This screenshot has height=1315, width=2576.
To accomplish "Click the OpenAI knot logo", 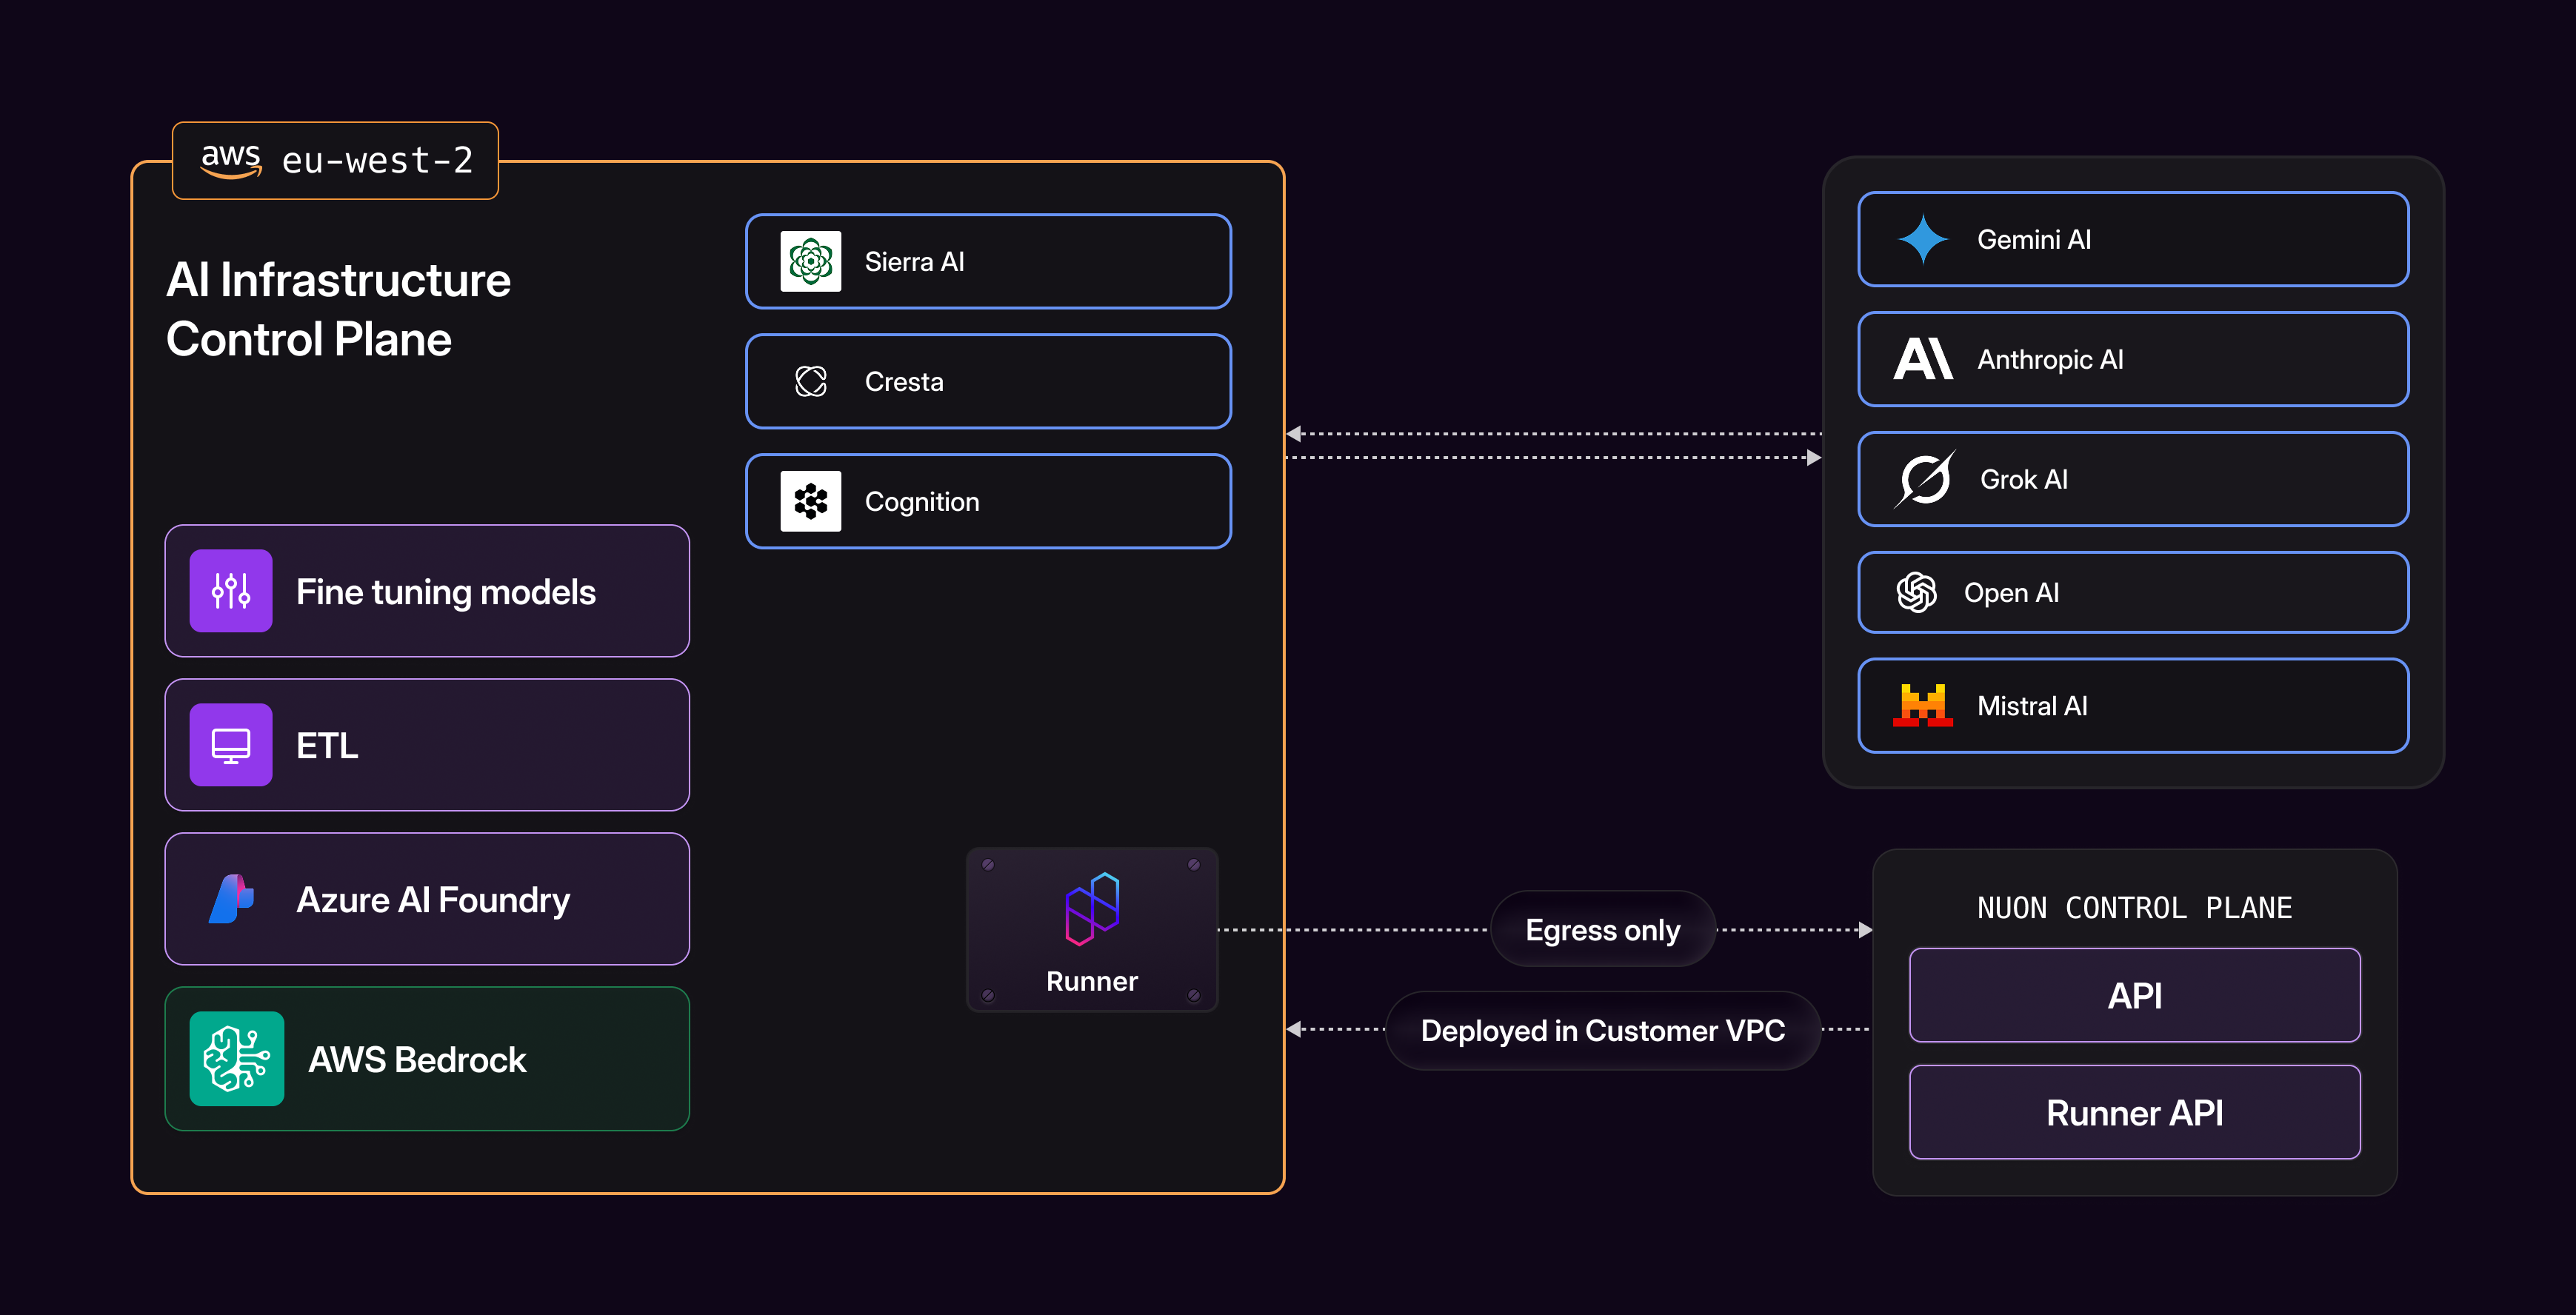I will coord(1916,592).
